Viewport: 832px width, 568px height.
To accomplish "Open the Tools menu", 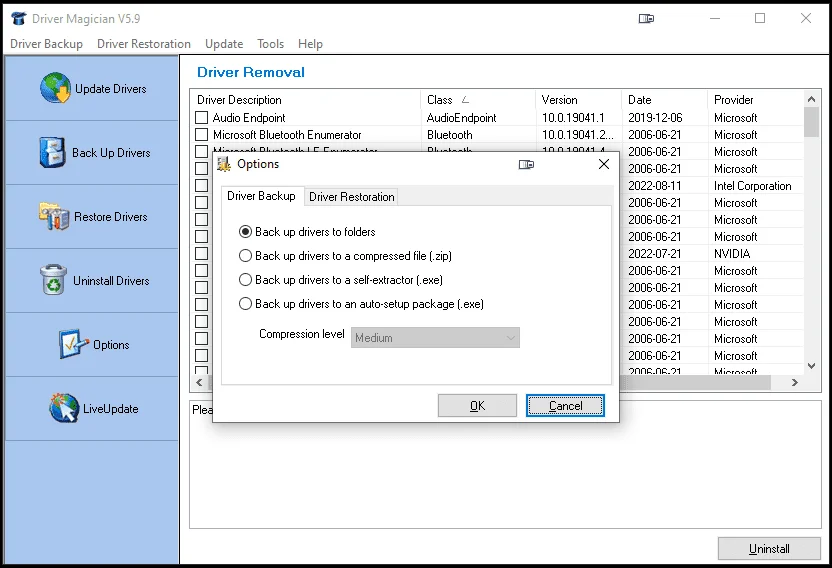I will 270,44.
